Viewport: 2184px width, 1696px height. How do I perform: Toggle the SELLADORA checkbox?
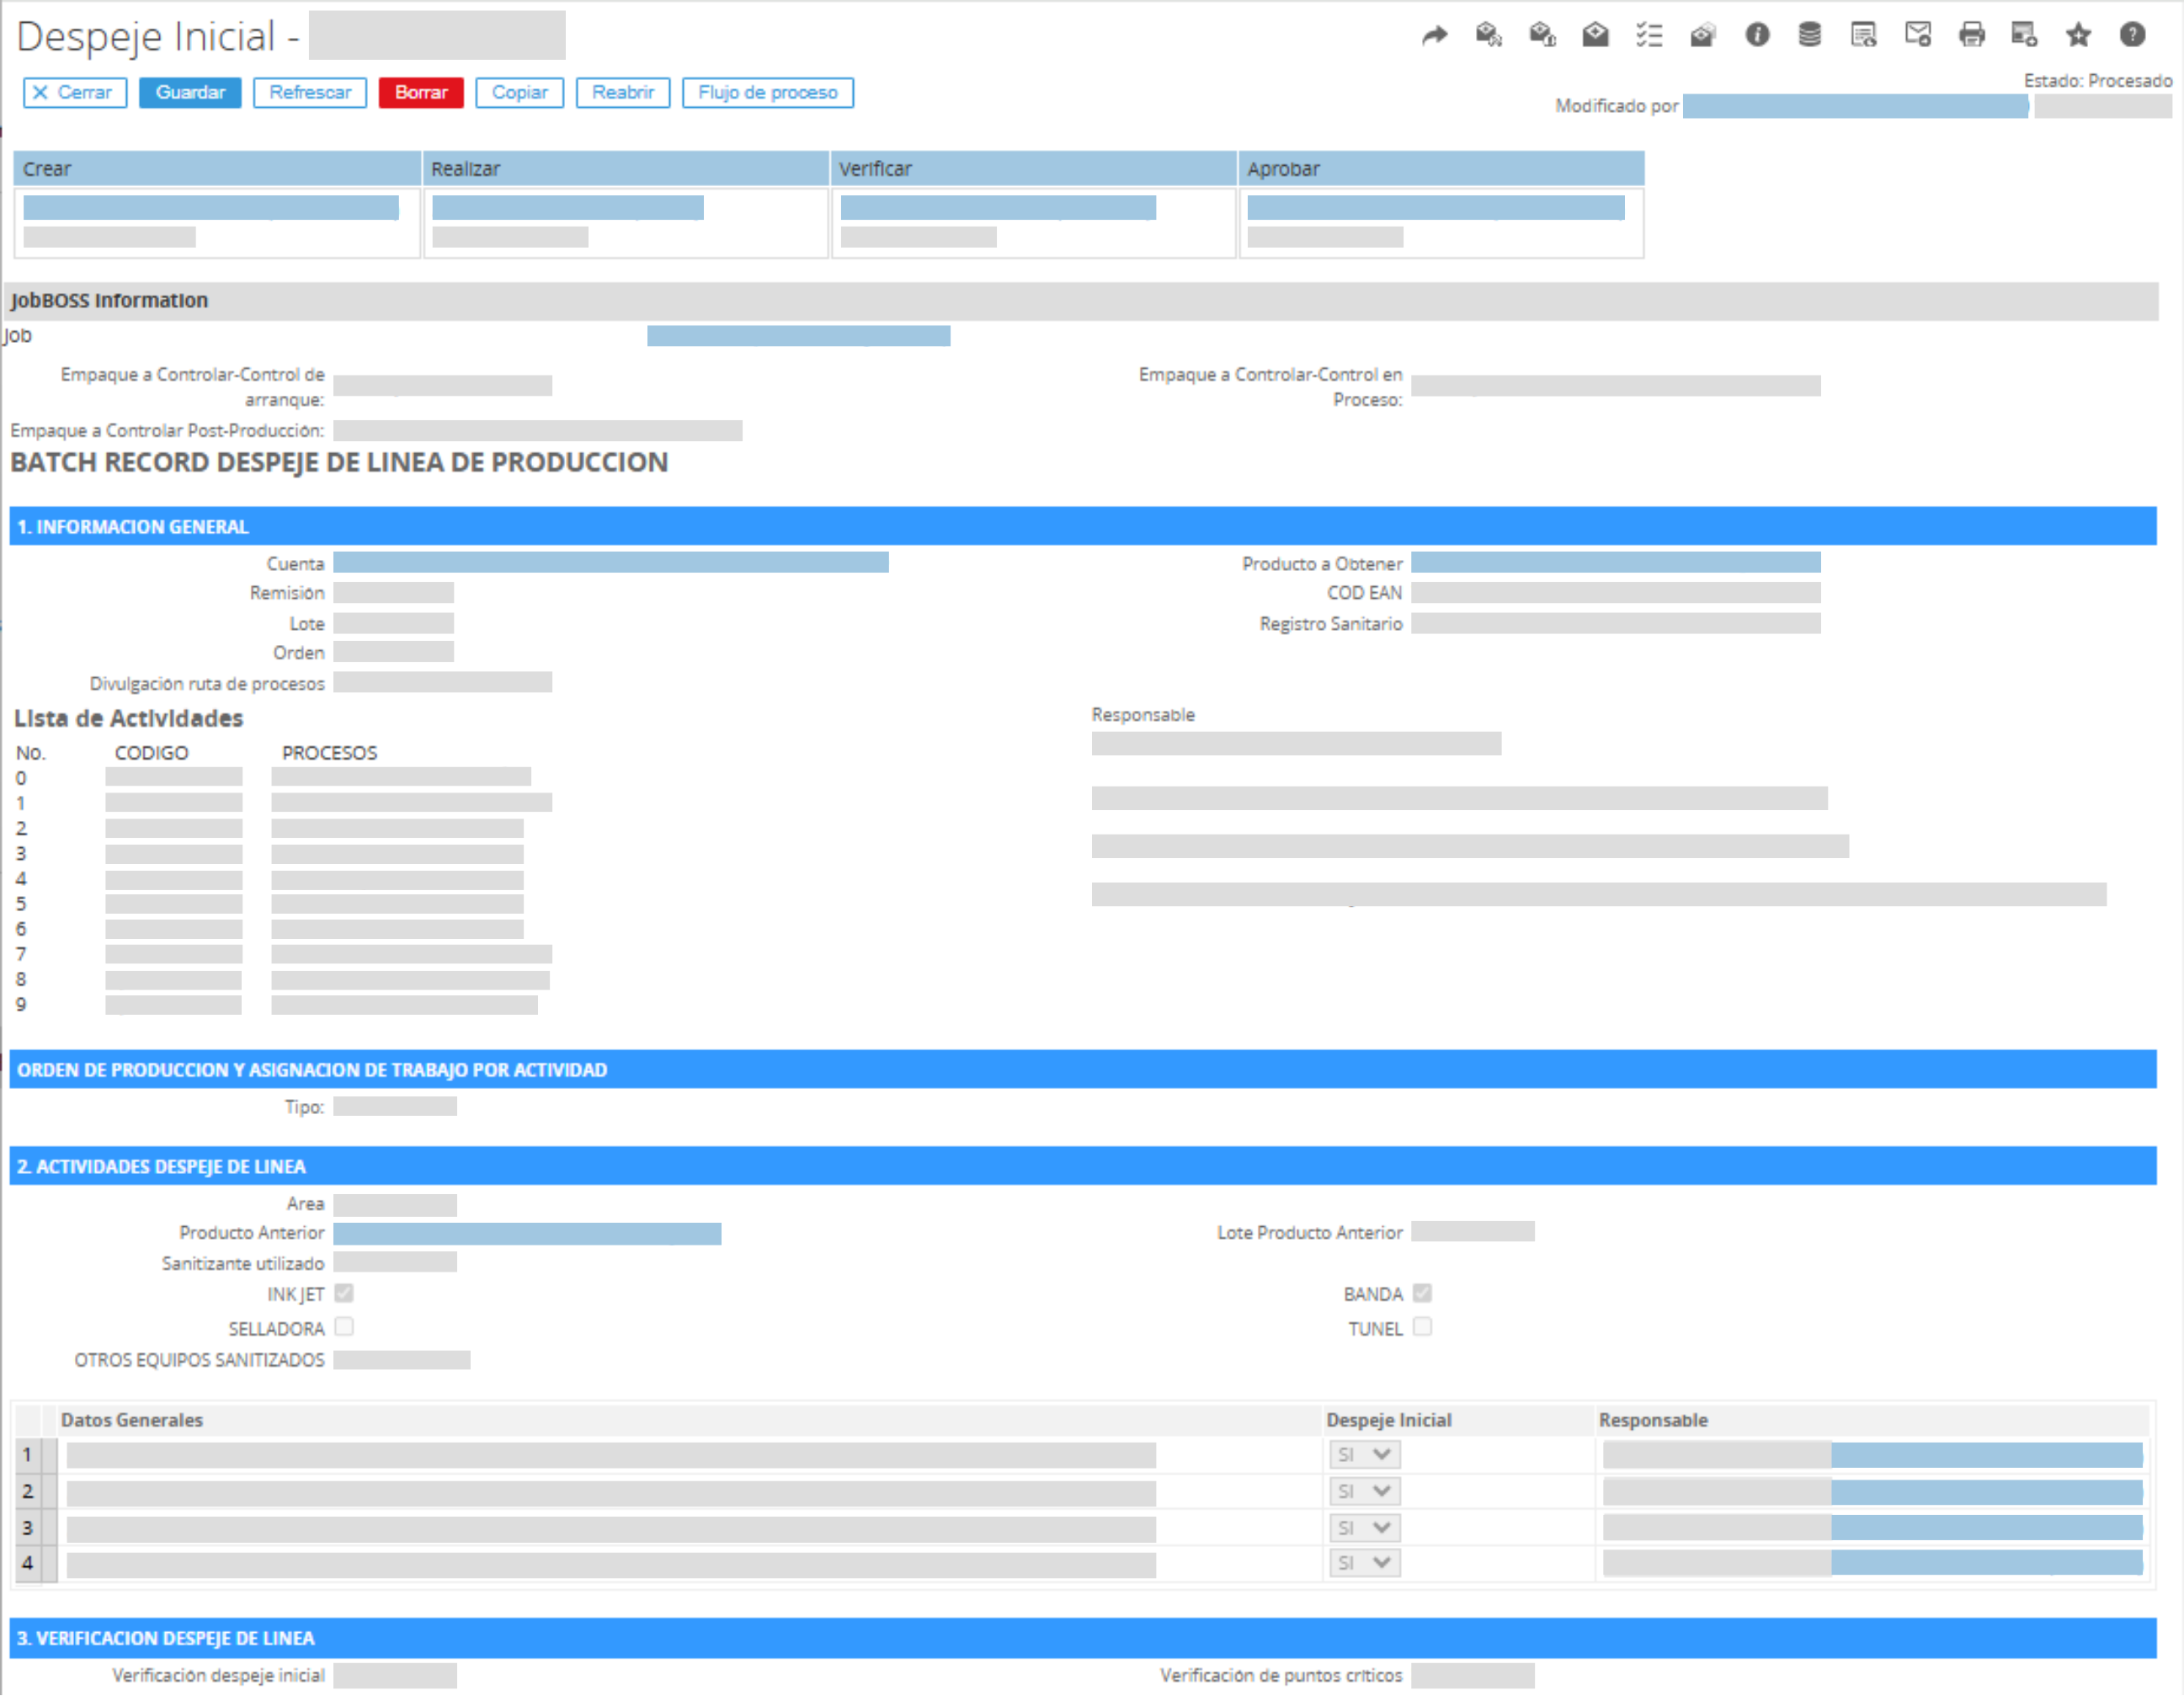344,1327
